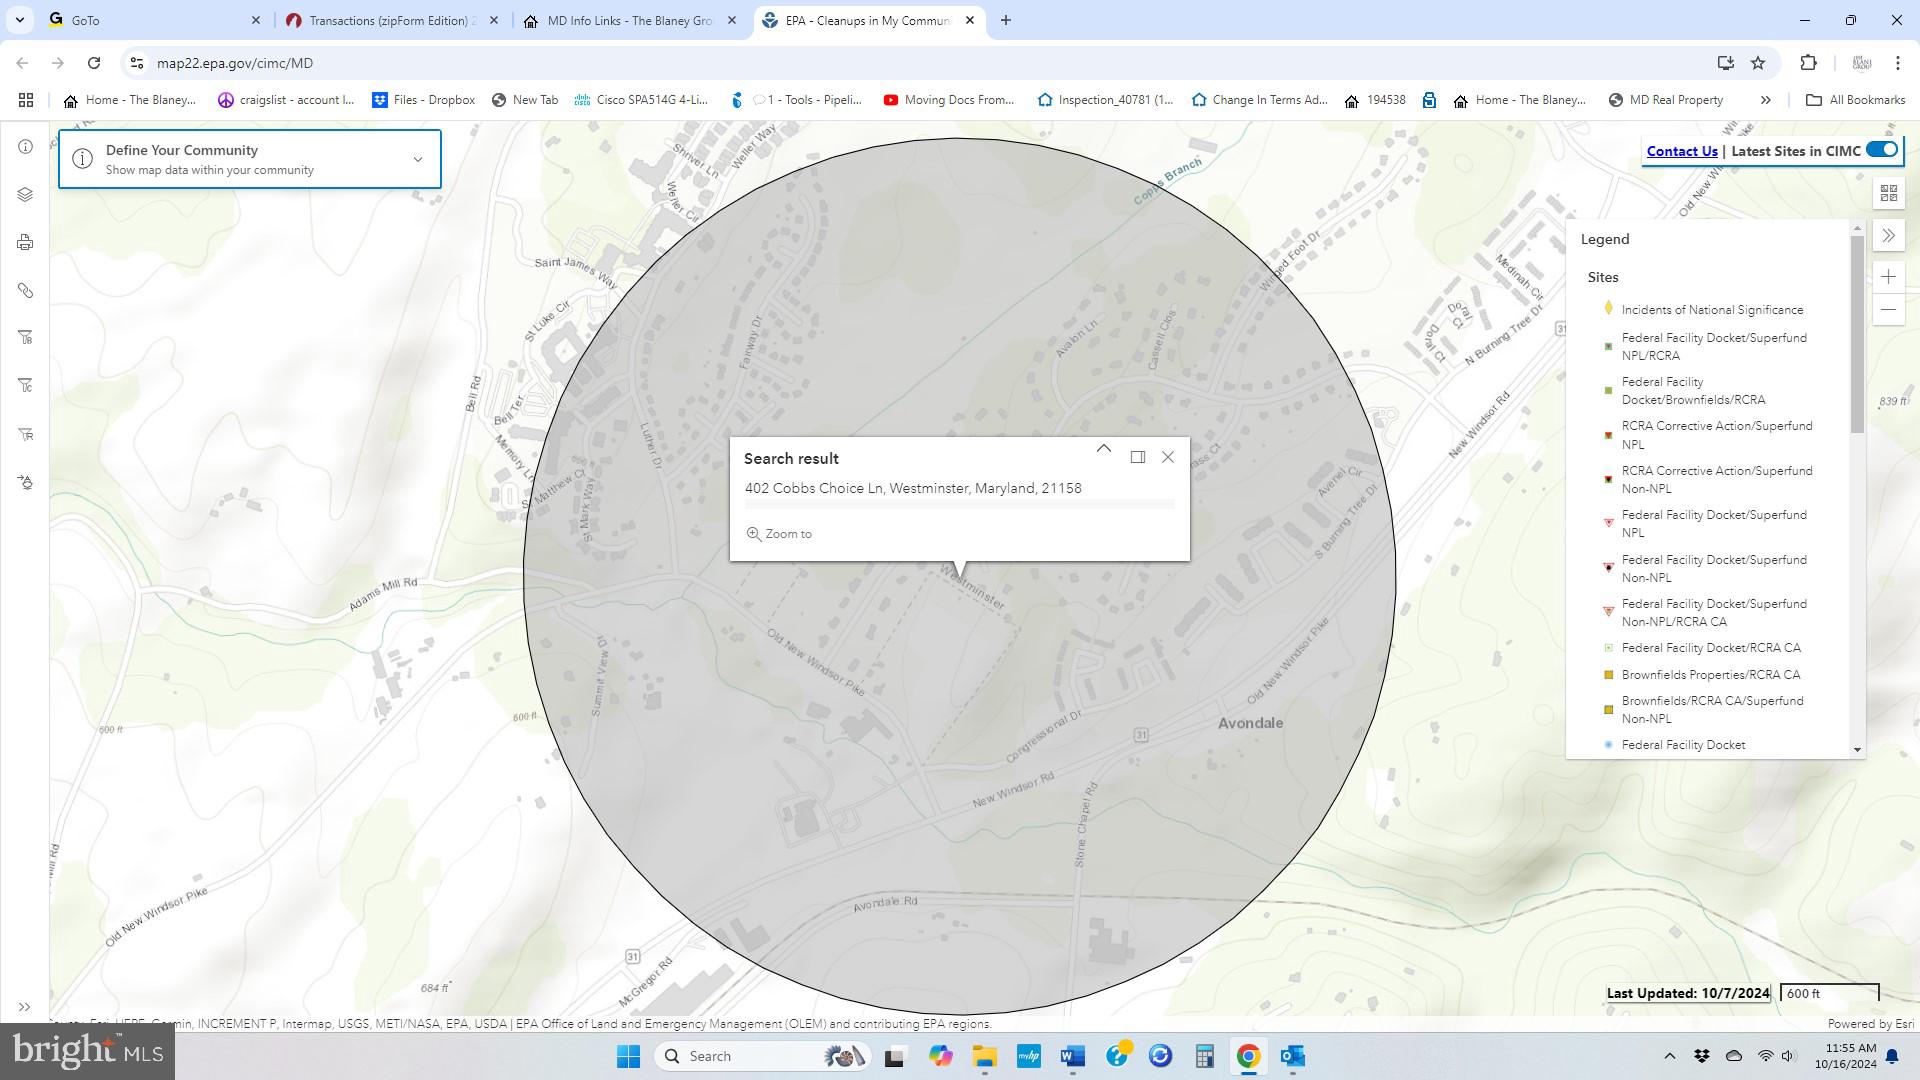Switch to the MD Info Links tab
Screen dimensions: 1920x1080
630,20
